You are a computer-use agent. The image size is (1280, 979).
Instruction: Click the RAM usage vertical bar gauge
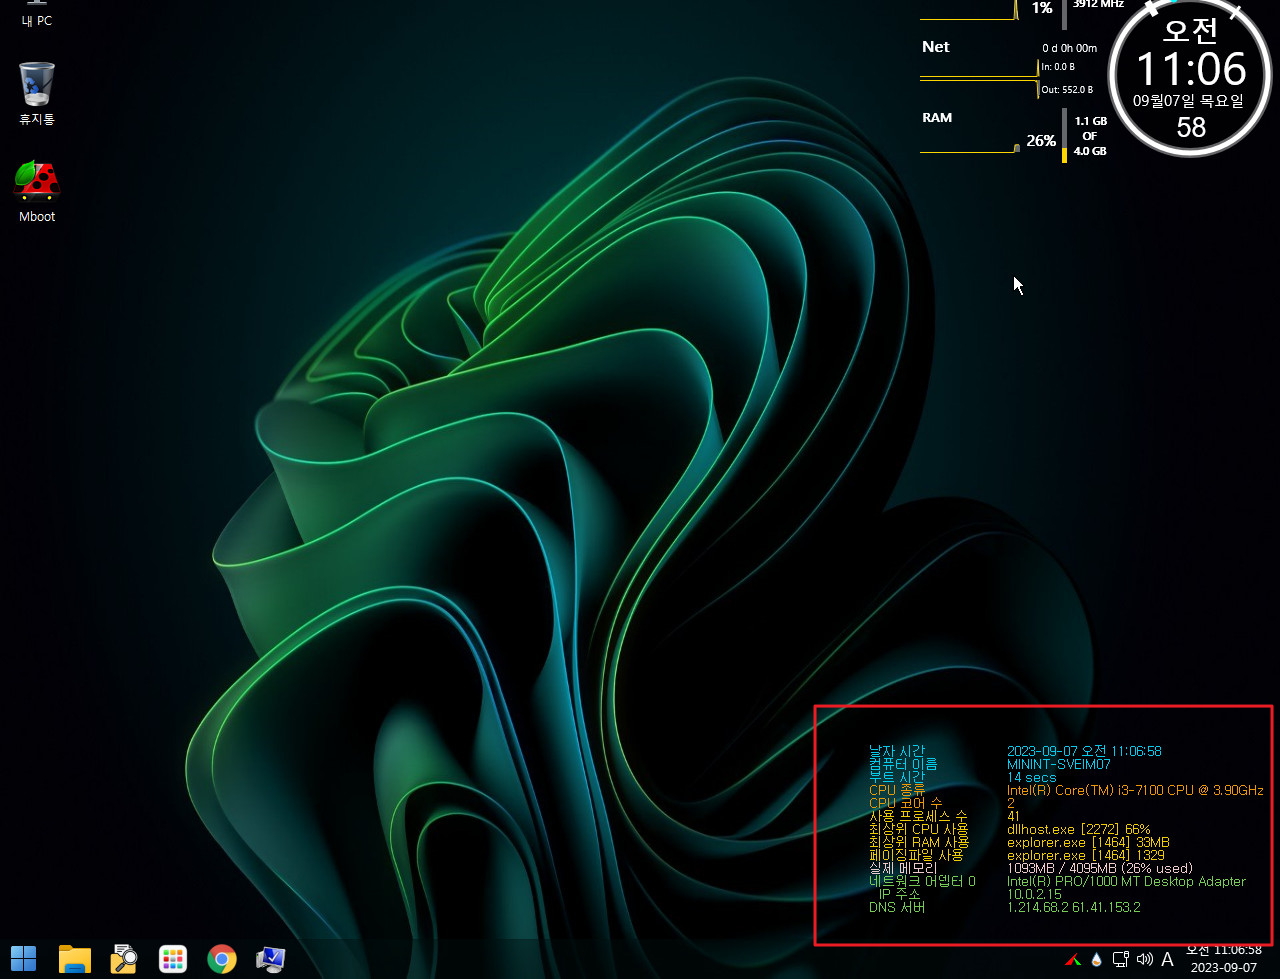tap(1064, 135)
